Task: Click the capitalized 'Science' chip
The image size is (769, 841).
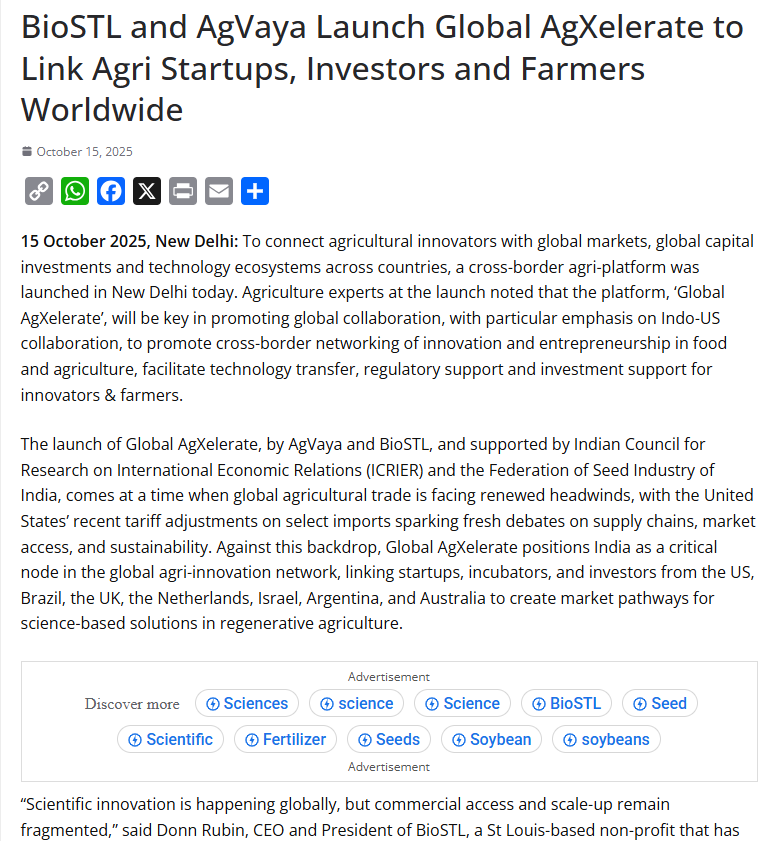Action: click(x=462, y=703)
